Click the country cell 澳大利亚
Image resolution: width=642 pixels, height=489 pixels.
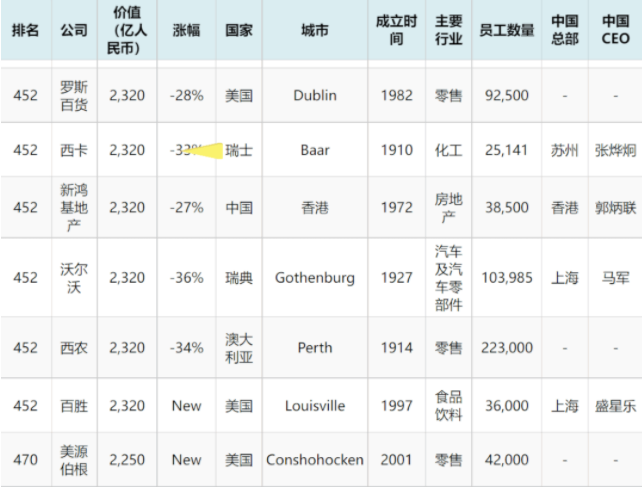[x=239, y=348]
